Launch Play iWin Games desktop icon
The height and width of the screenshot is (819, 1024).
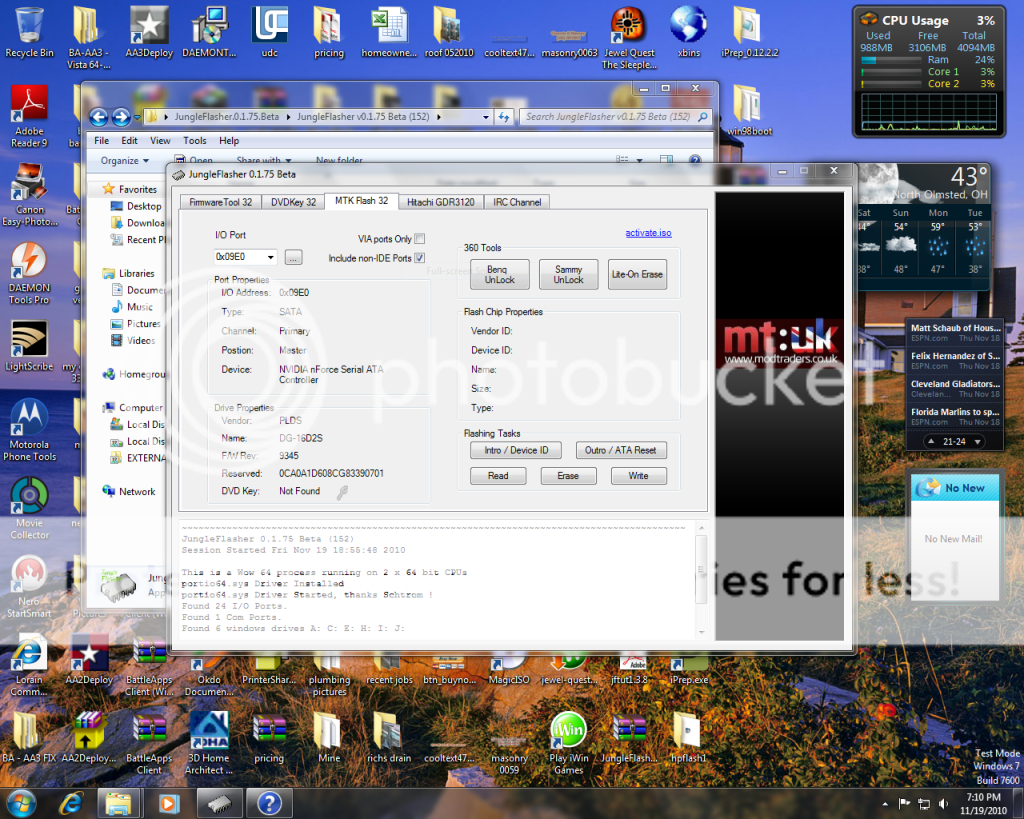pos(567,740)
